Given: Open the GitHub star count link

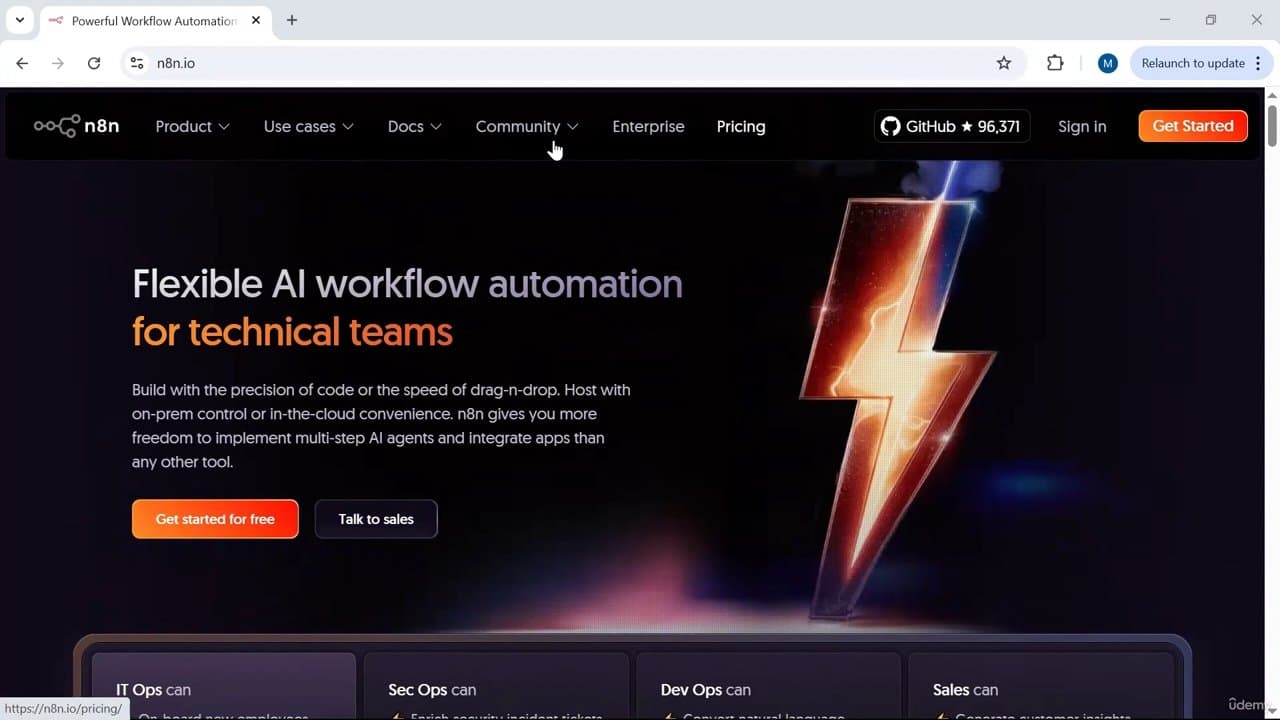Looking at the screenshot, I should coord(951,126).
